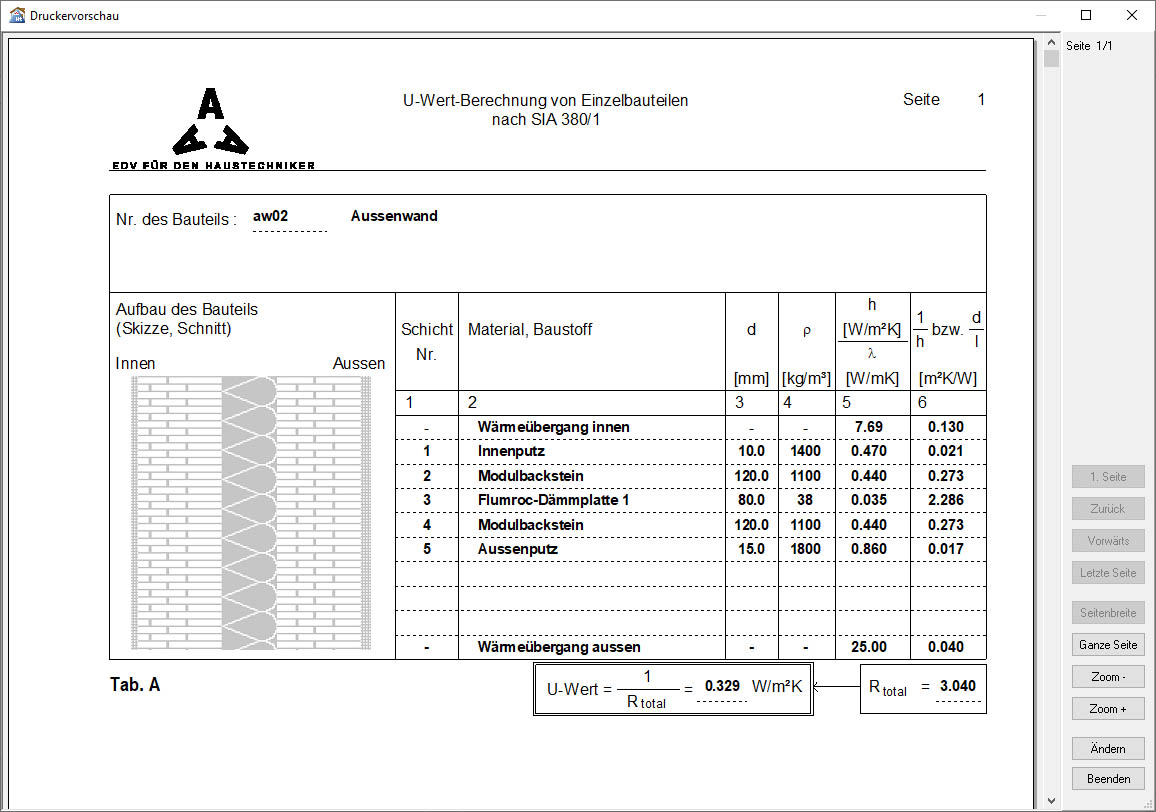Screen dimensions: 1156x812
Task: Click the R total value 3.040
Action: [x=958, y=686]
